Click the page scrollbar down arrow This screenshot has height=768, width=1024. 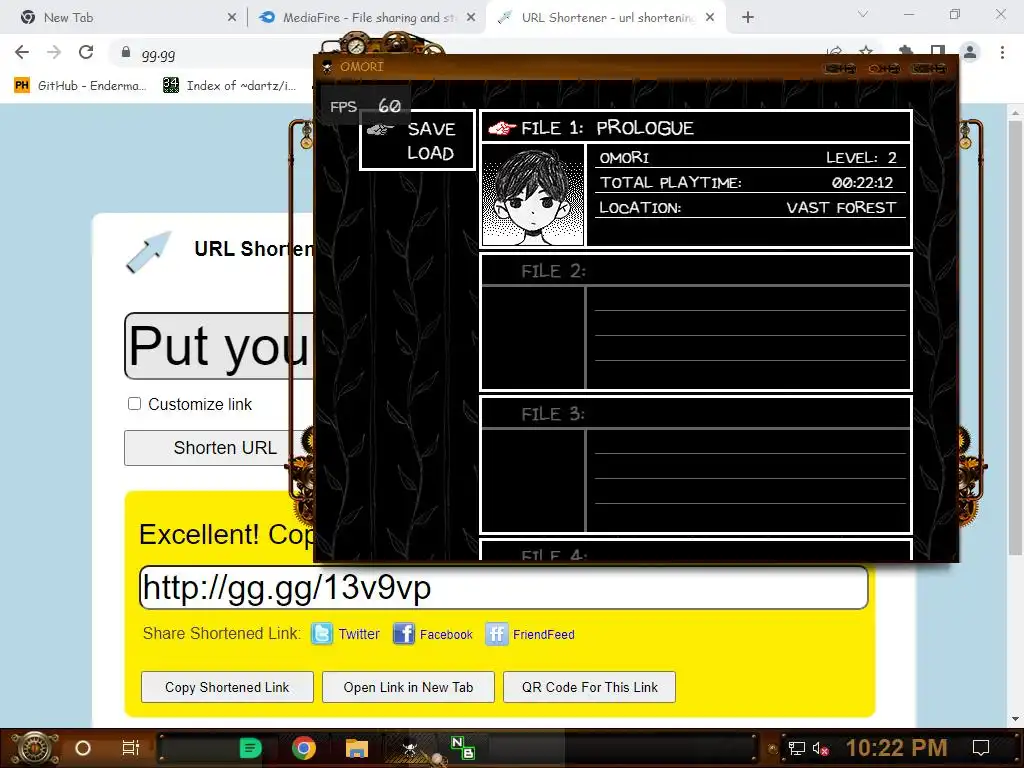coord(1015,720)
